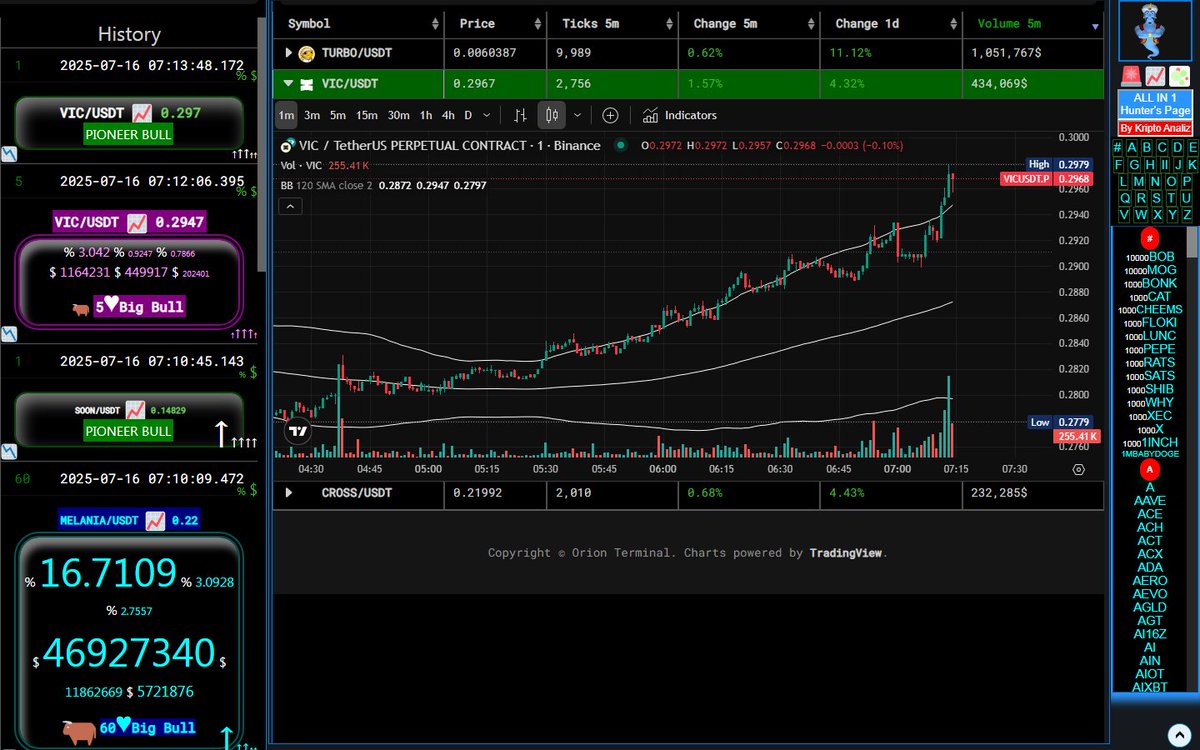Image resolution: width=1200 pixels, height=750 pixels.
Task: Click the TURBO coin icon
Action: [307, 52]
